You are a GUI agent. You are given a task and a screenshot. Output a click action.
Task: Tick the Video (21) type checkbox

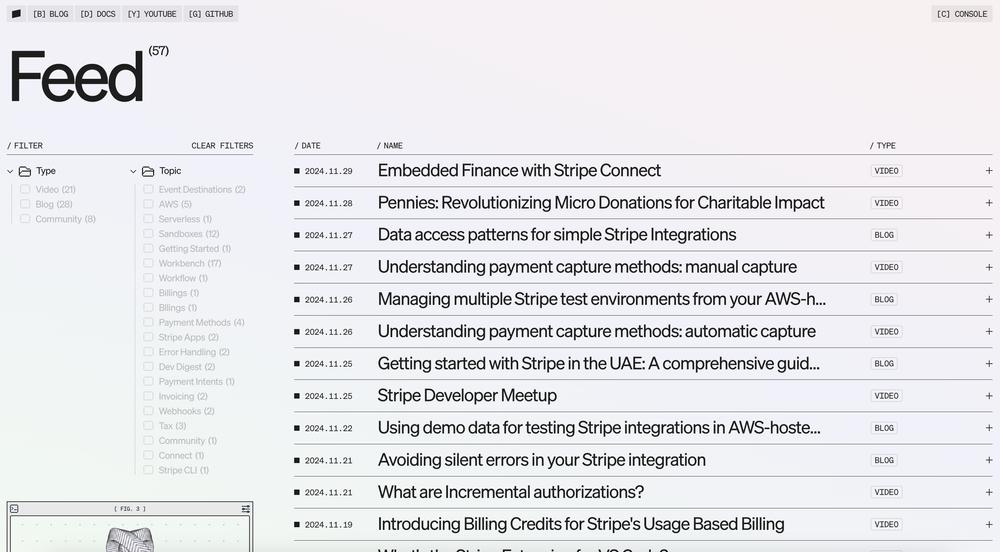click(x=25, y=189)
